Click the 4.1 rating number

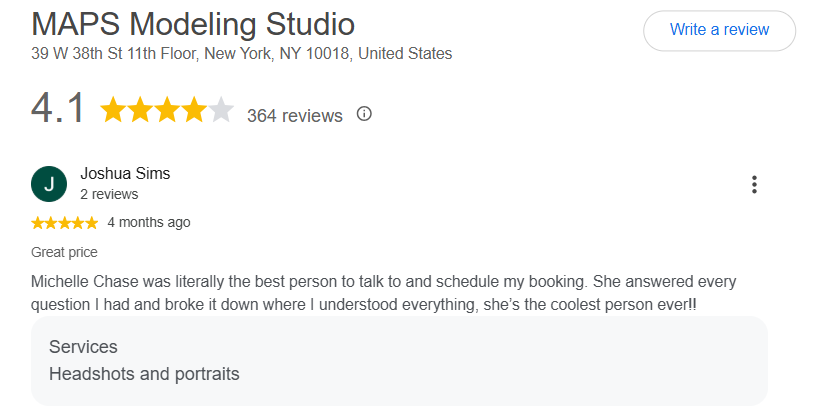57,108
